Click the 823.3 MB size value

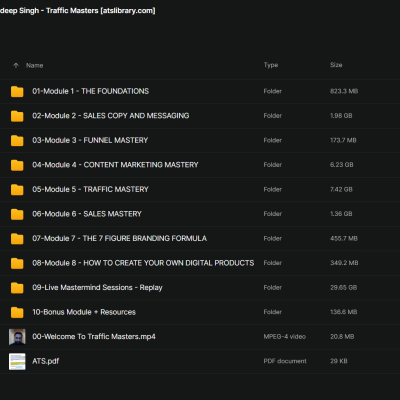[344, 91]
